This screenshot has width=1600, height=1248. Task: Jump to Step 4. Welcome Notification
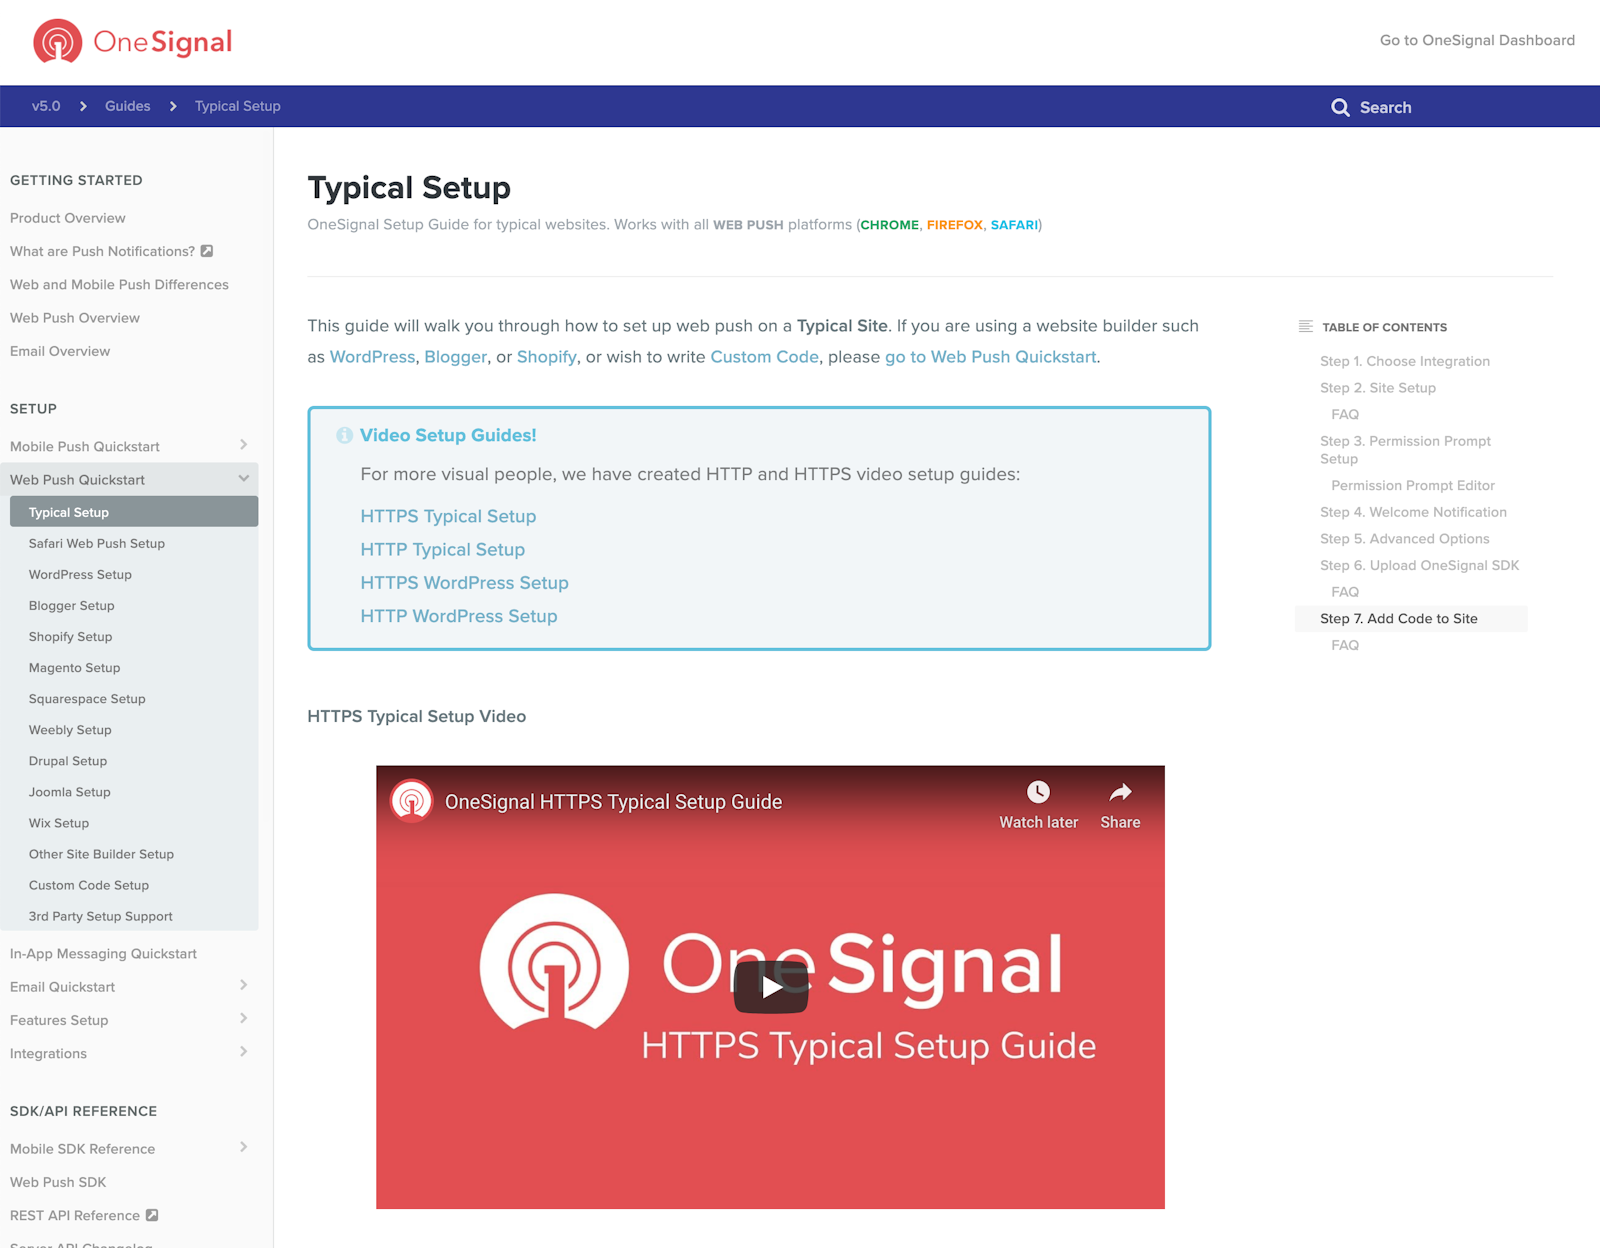point(1413,511)
